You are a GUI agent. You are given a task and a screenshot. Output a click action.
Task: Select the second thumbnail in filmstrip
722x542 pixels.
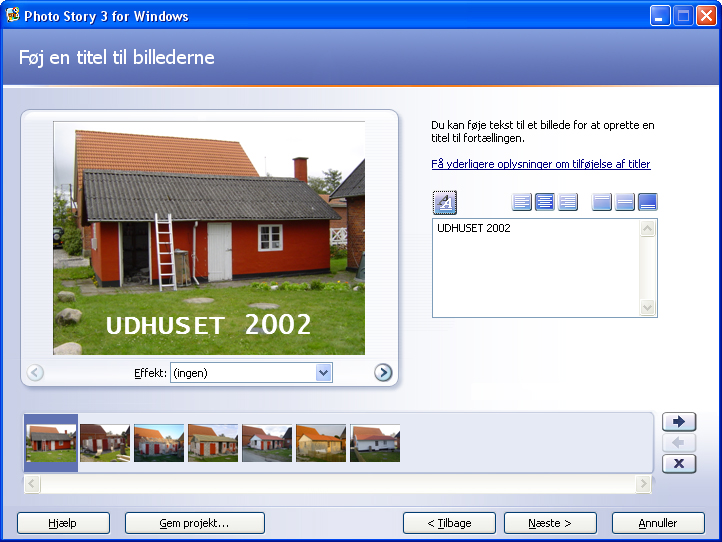point(105,443)
